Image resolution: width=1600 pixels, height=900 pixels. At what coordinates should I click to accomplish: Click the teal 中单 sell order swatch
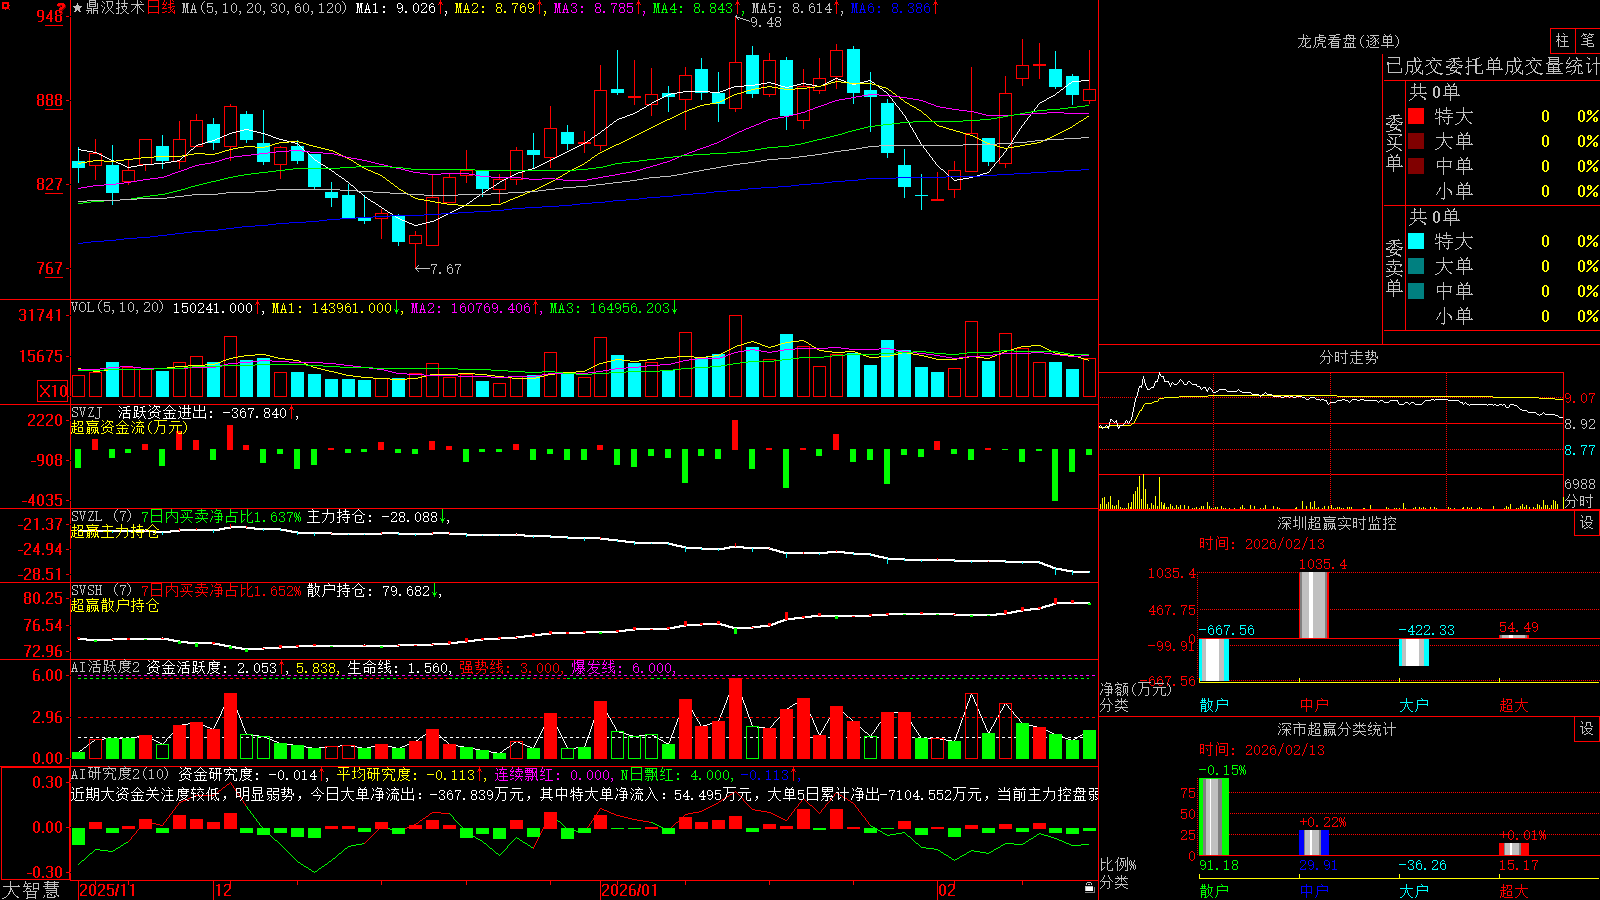coord(1416,291)
